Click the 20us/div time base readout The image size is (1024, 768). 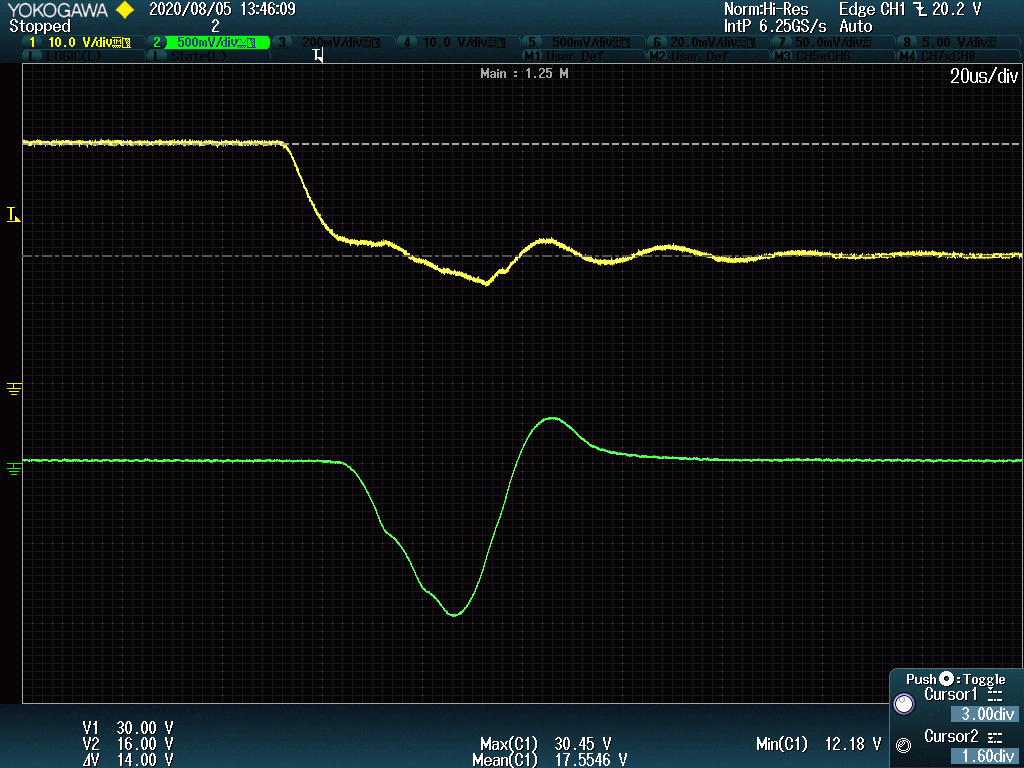(x=984, y=76)
